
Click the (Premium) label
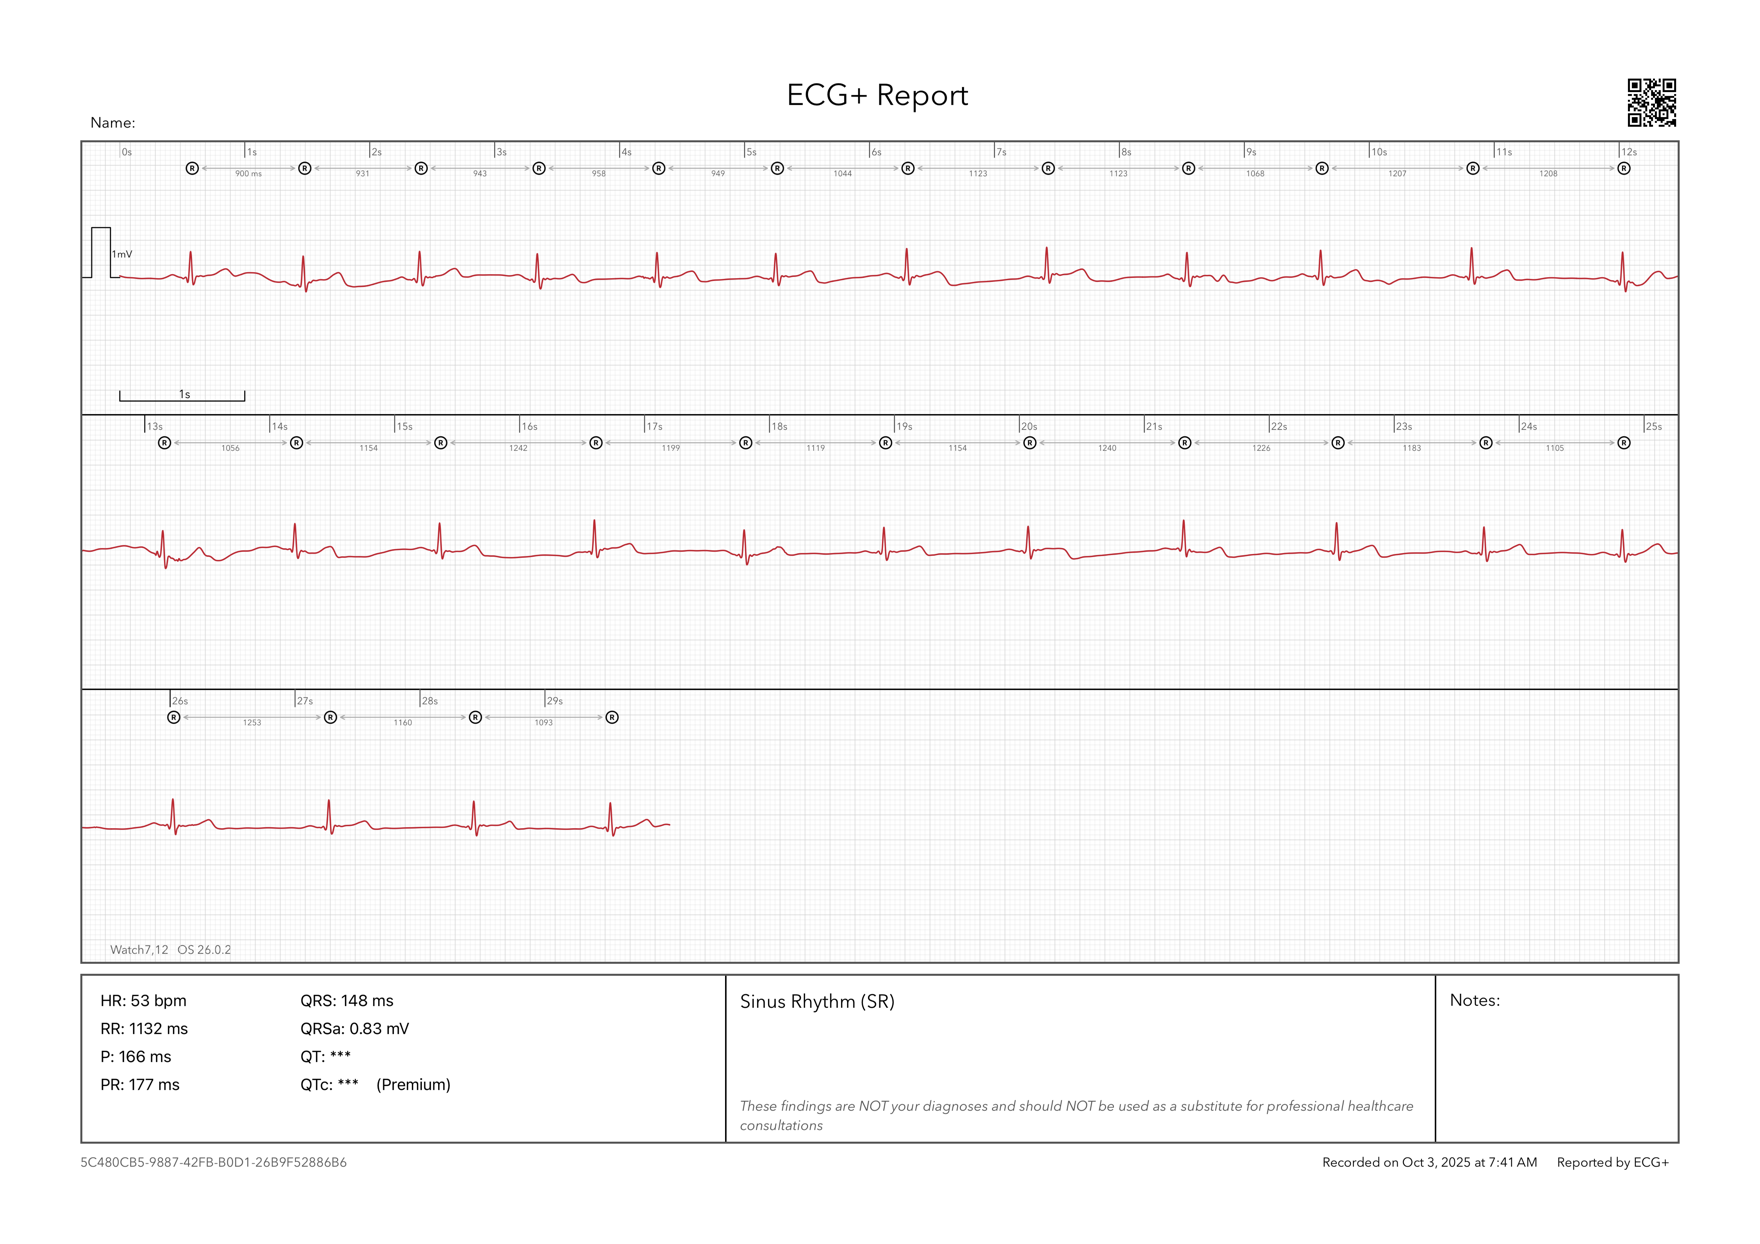coord(414,1085)
